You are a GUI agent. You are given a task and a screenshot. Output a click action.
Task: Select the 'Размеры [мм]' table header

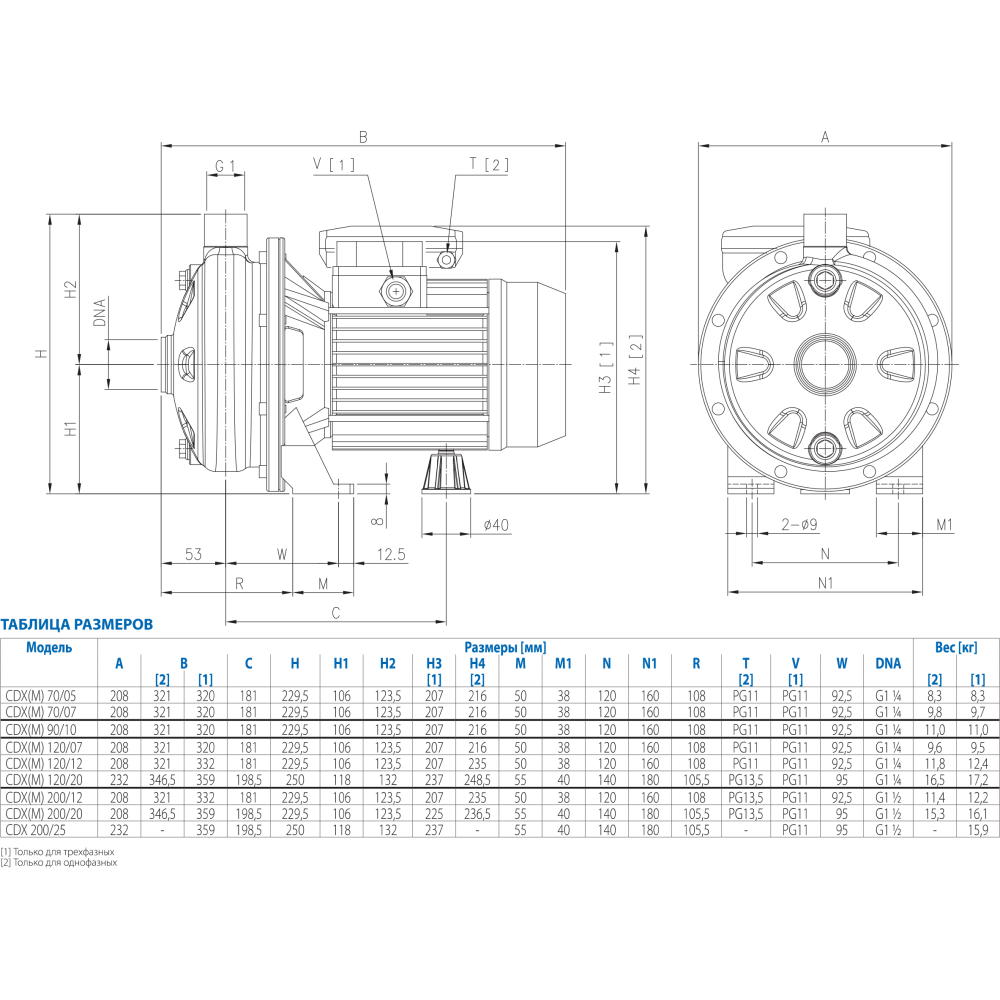click(506, 647)
